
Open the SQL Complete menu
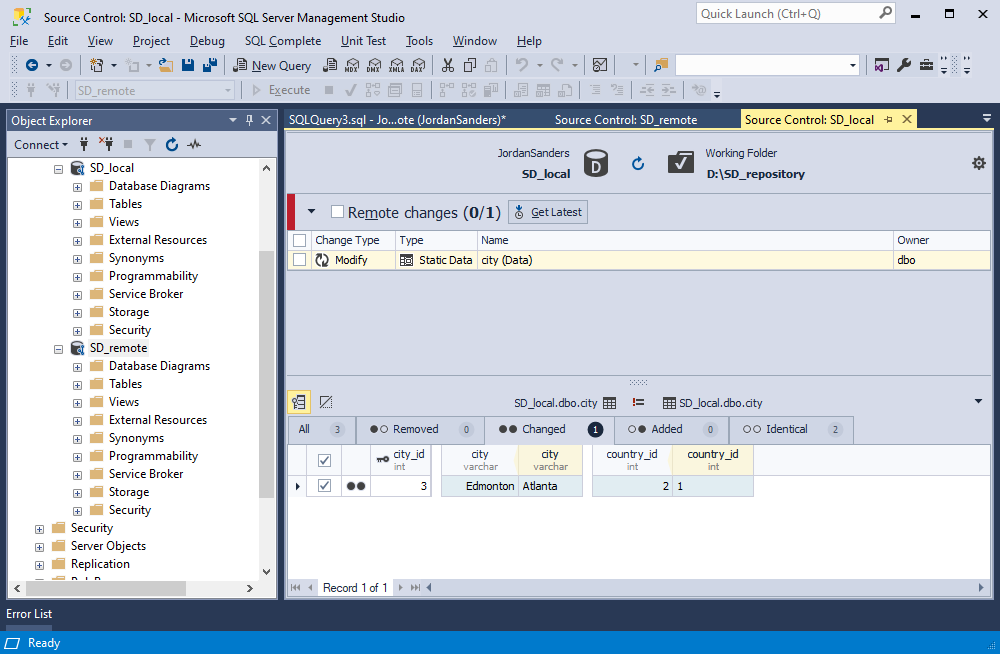coord(283,41)
